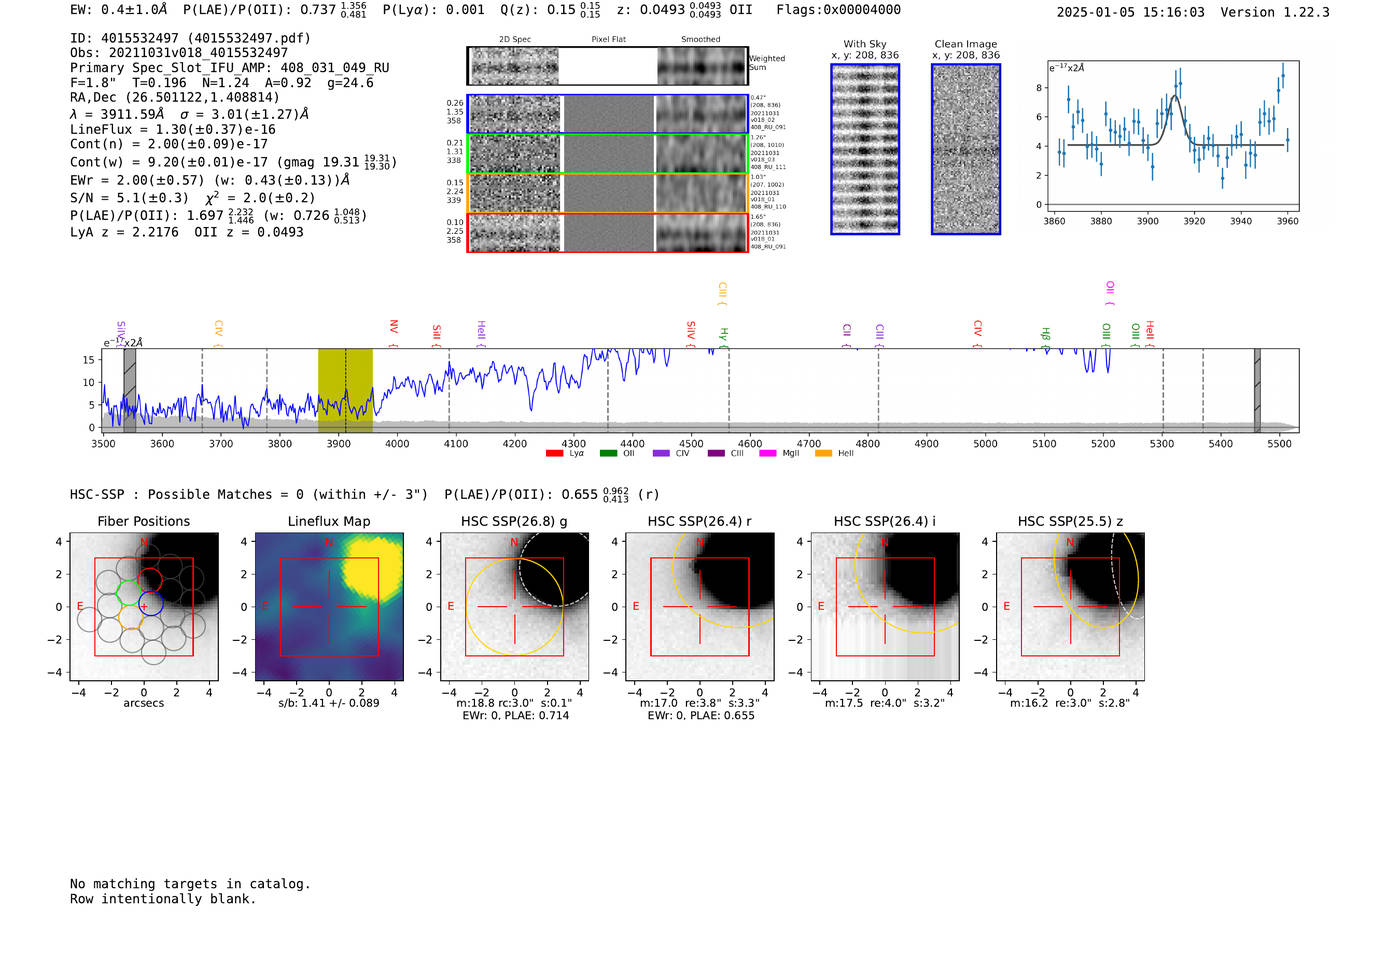
Task: Click the Version 1.22.3 label
Action: point(1276,12)
